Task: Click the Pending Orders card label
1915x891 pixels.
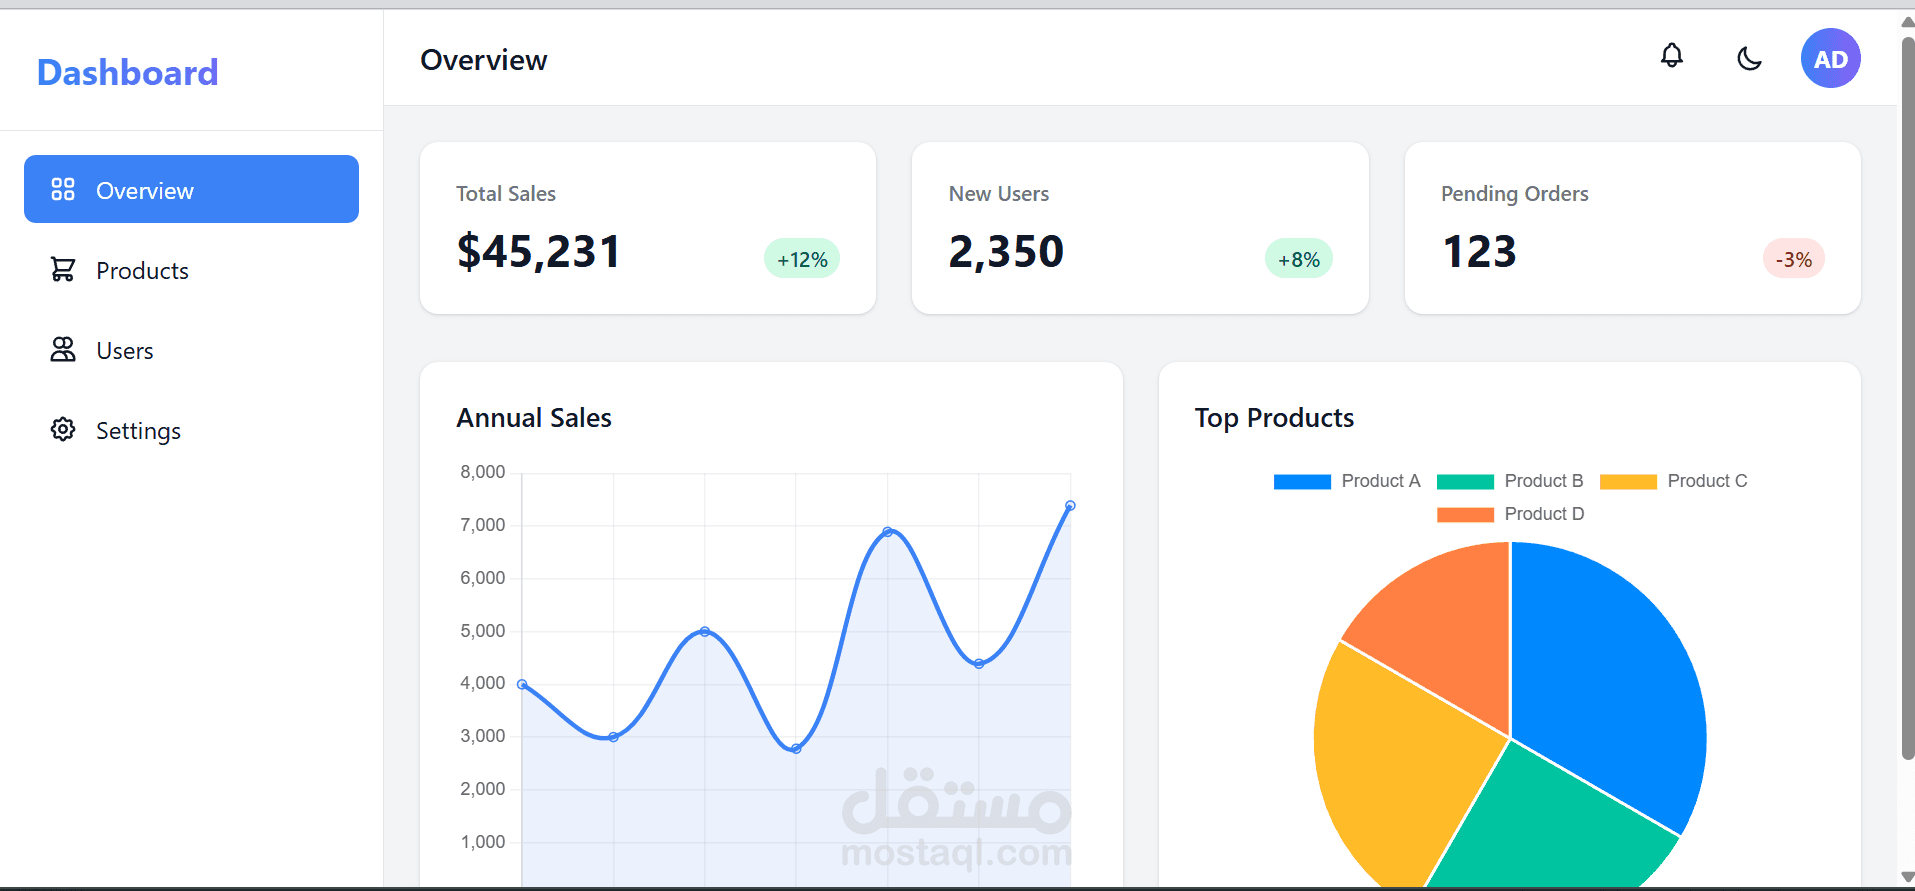Action: click(1515, 194)
